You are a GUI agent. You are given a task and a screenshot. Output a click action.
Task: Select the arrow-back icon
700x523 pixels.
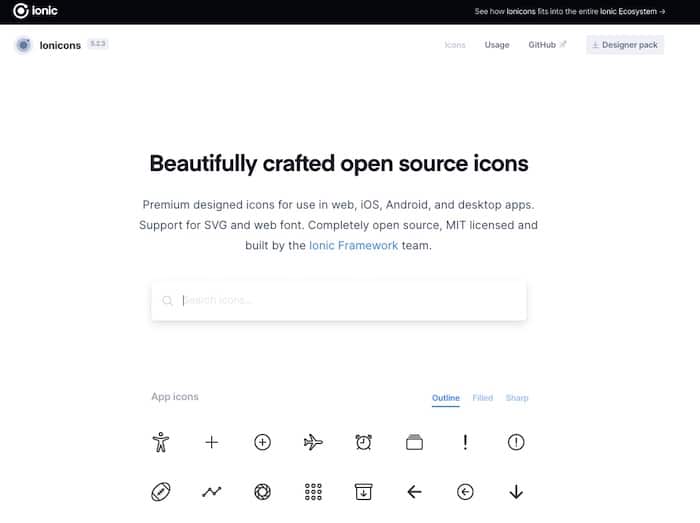coord(415,492)
